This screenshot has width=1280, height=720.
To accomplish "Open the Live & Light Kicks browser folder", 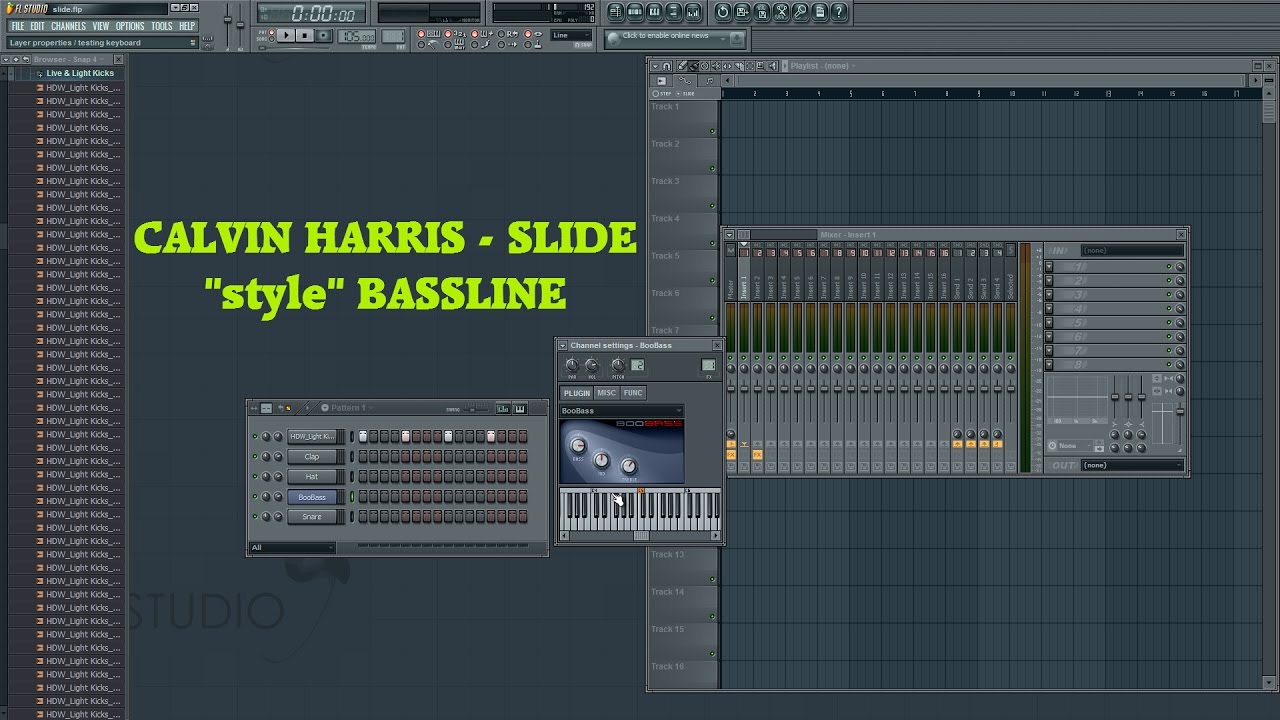I will coord(80,73).
